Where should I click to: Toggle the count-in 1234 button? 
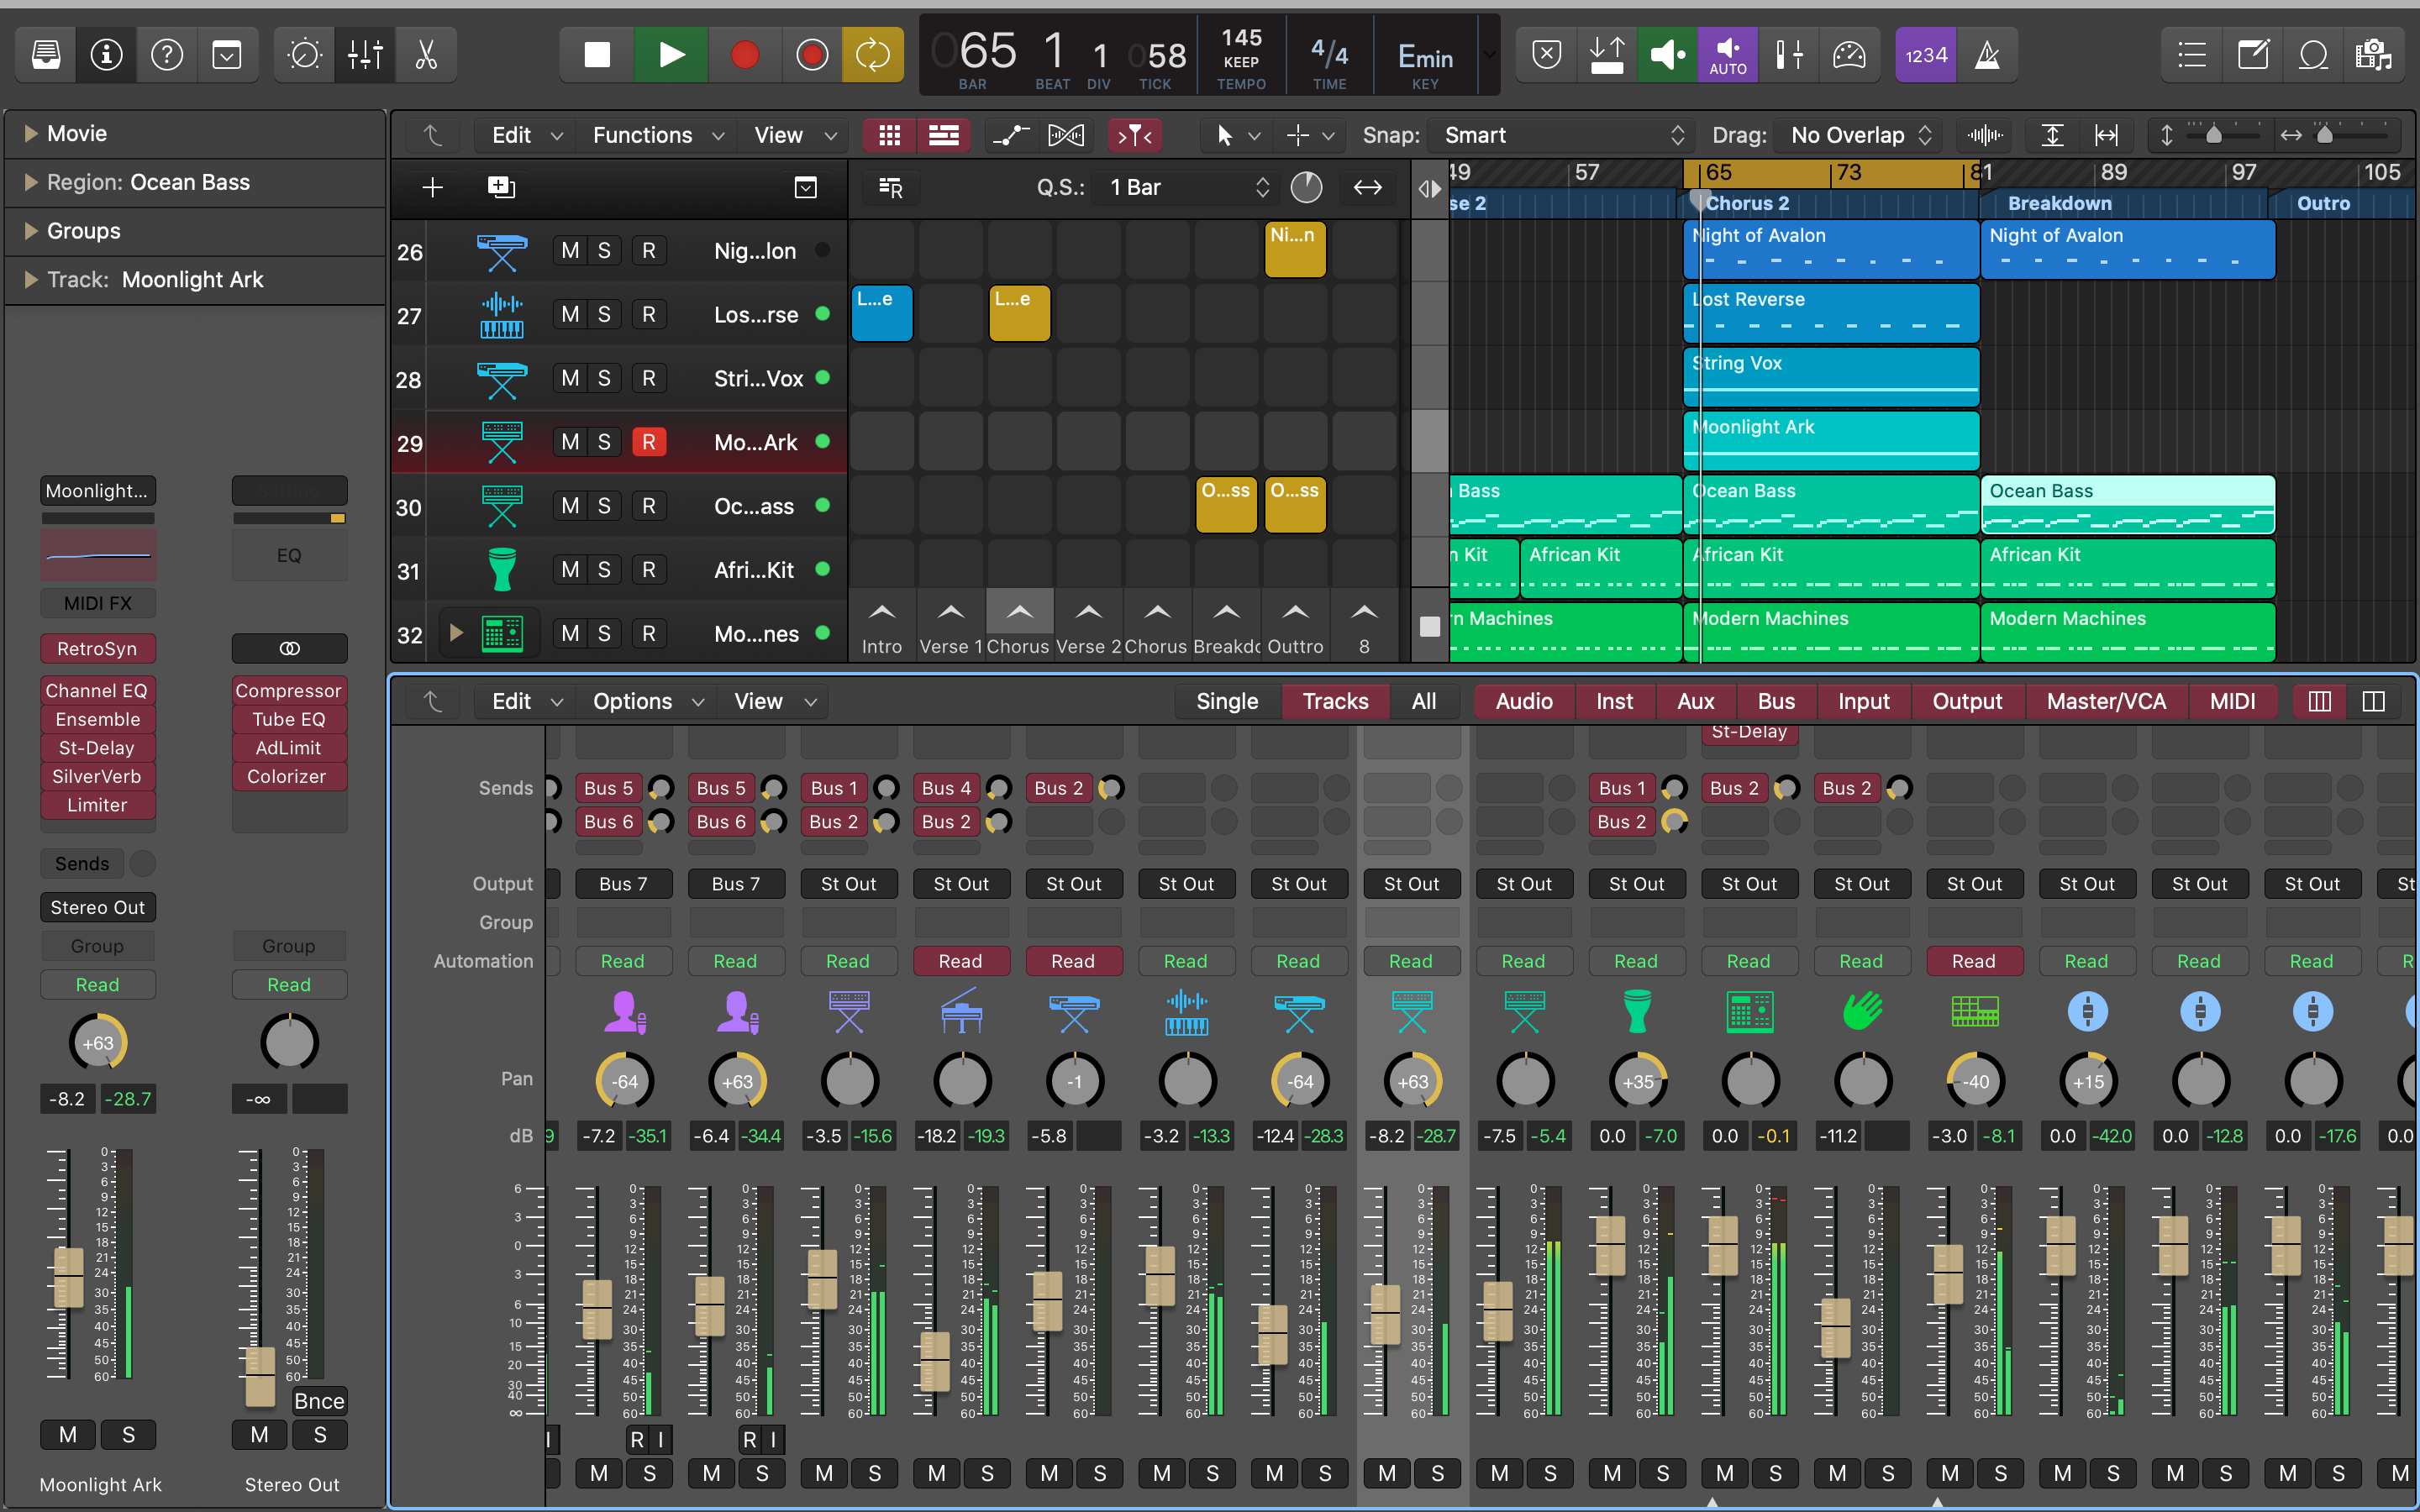(x=1925, y=55)
